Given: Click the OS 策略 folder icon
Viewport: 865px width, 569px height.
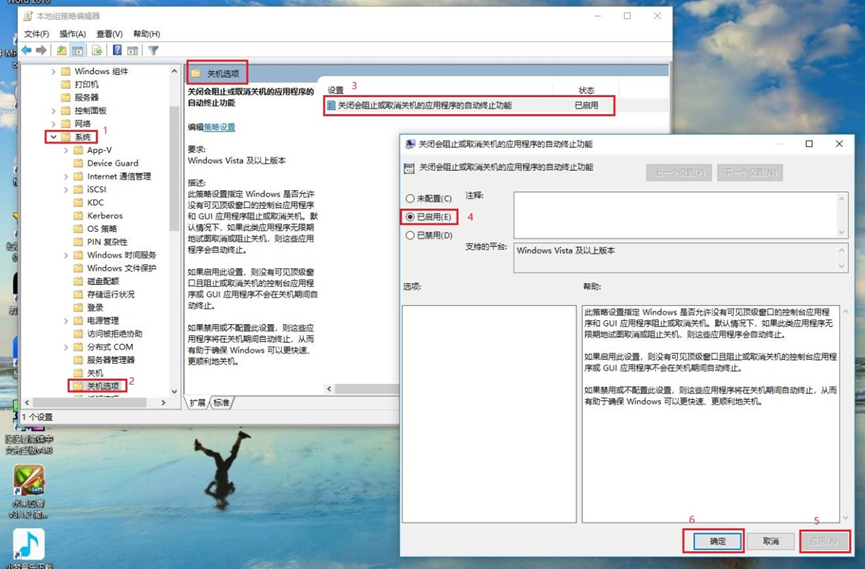Looking at the screenshot, I should 78,228.
